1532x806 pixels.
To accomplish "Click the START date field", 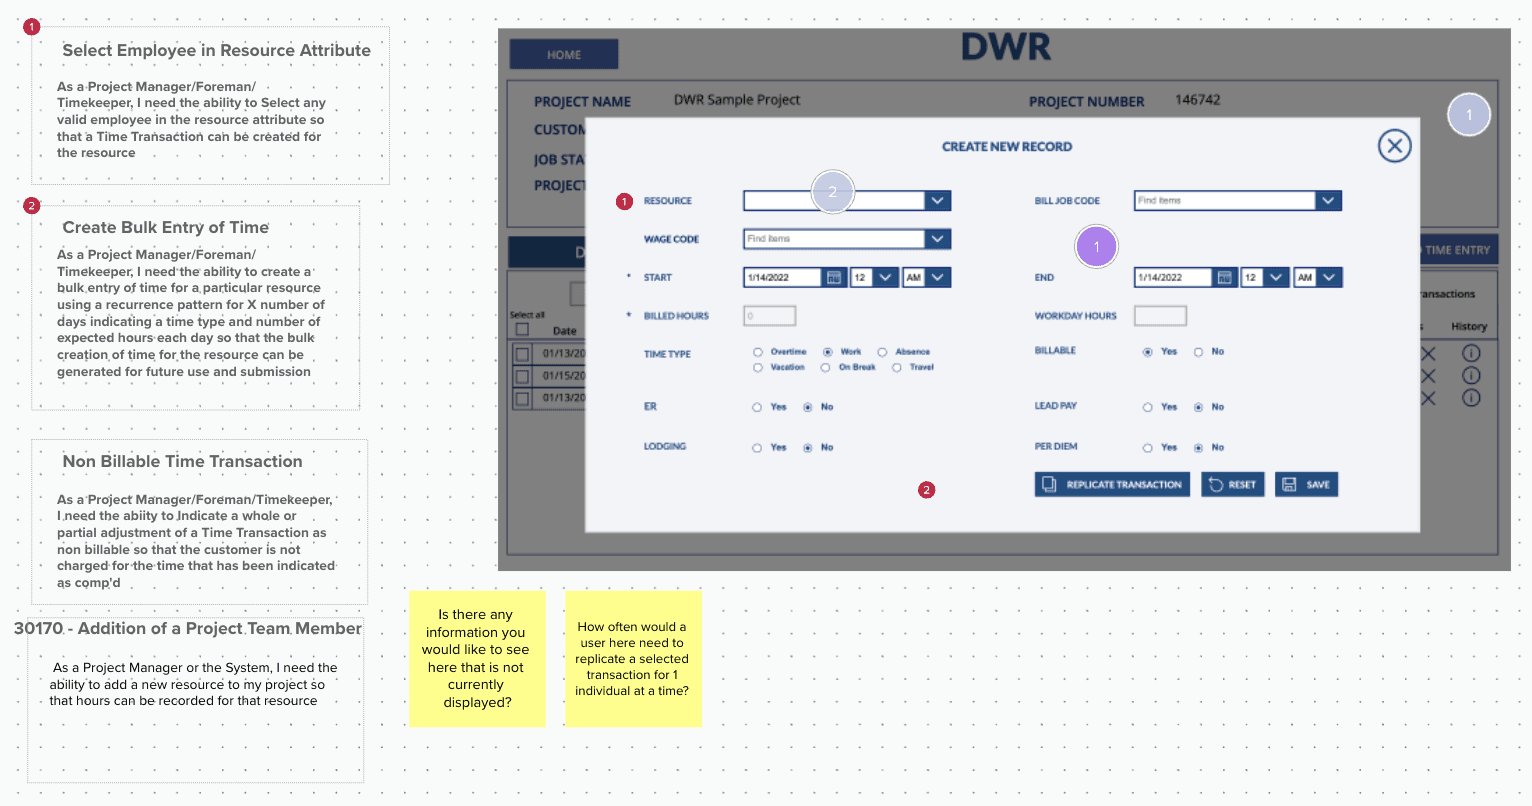I will click(784, 277).
